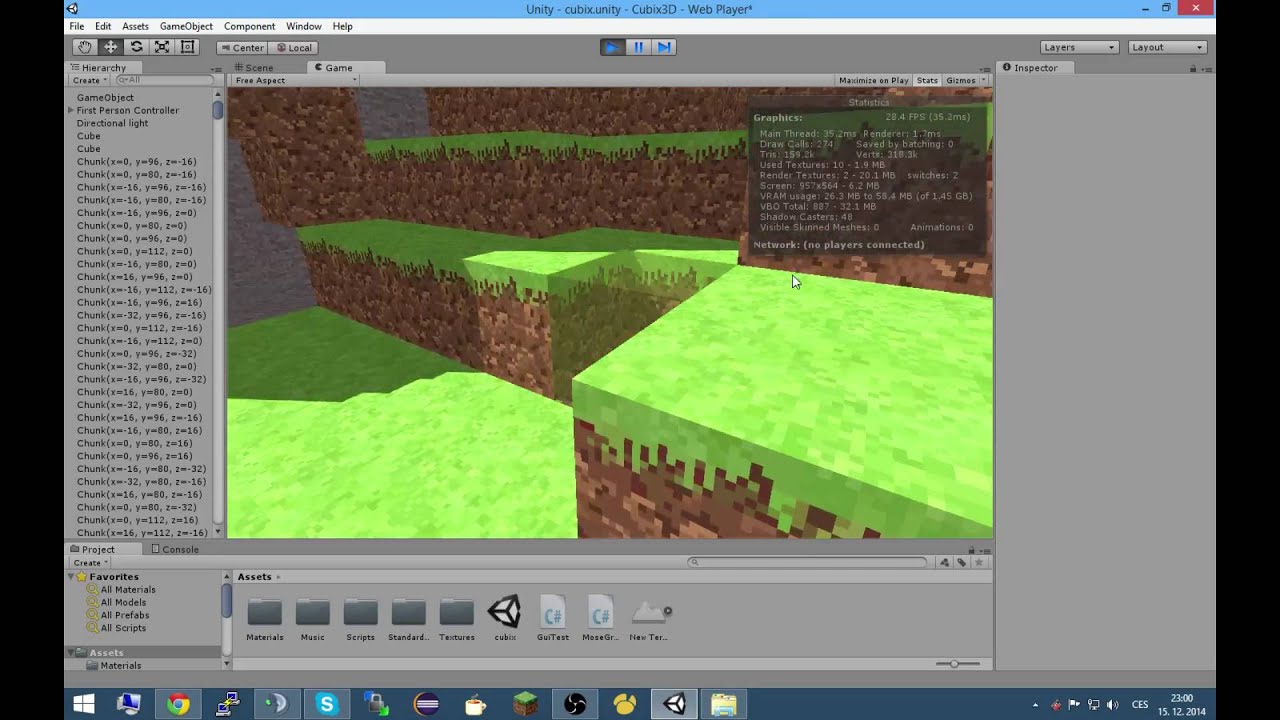Open the Hierarchy Create dropdown
Image resolution: width=1280 pixels, height=720 pixels.
pos(89,80)
